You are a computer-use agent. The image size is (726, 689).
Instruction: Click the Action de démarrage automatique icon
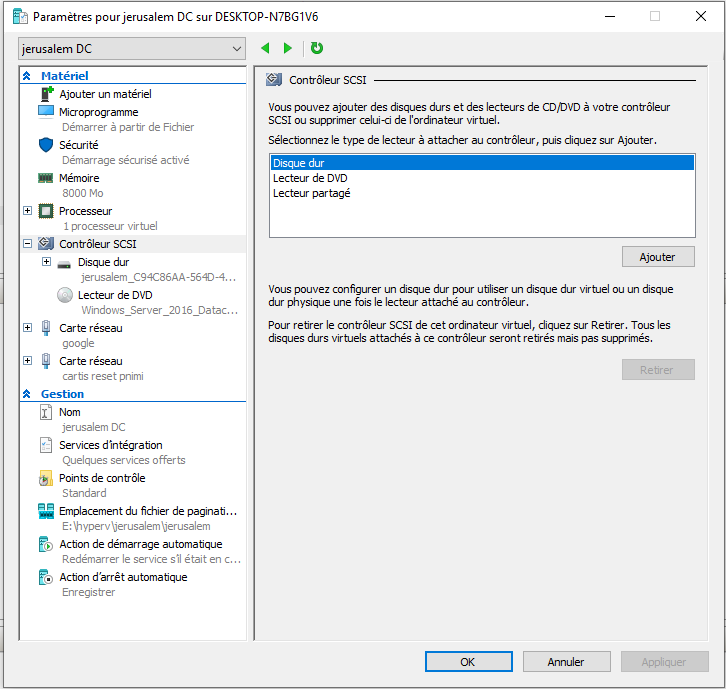(x=46, y=545)
